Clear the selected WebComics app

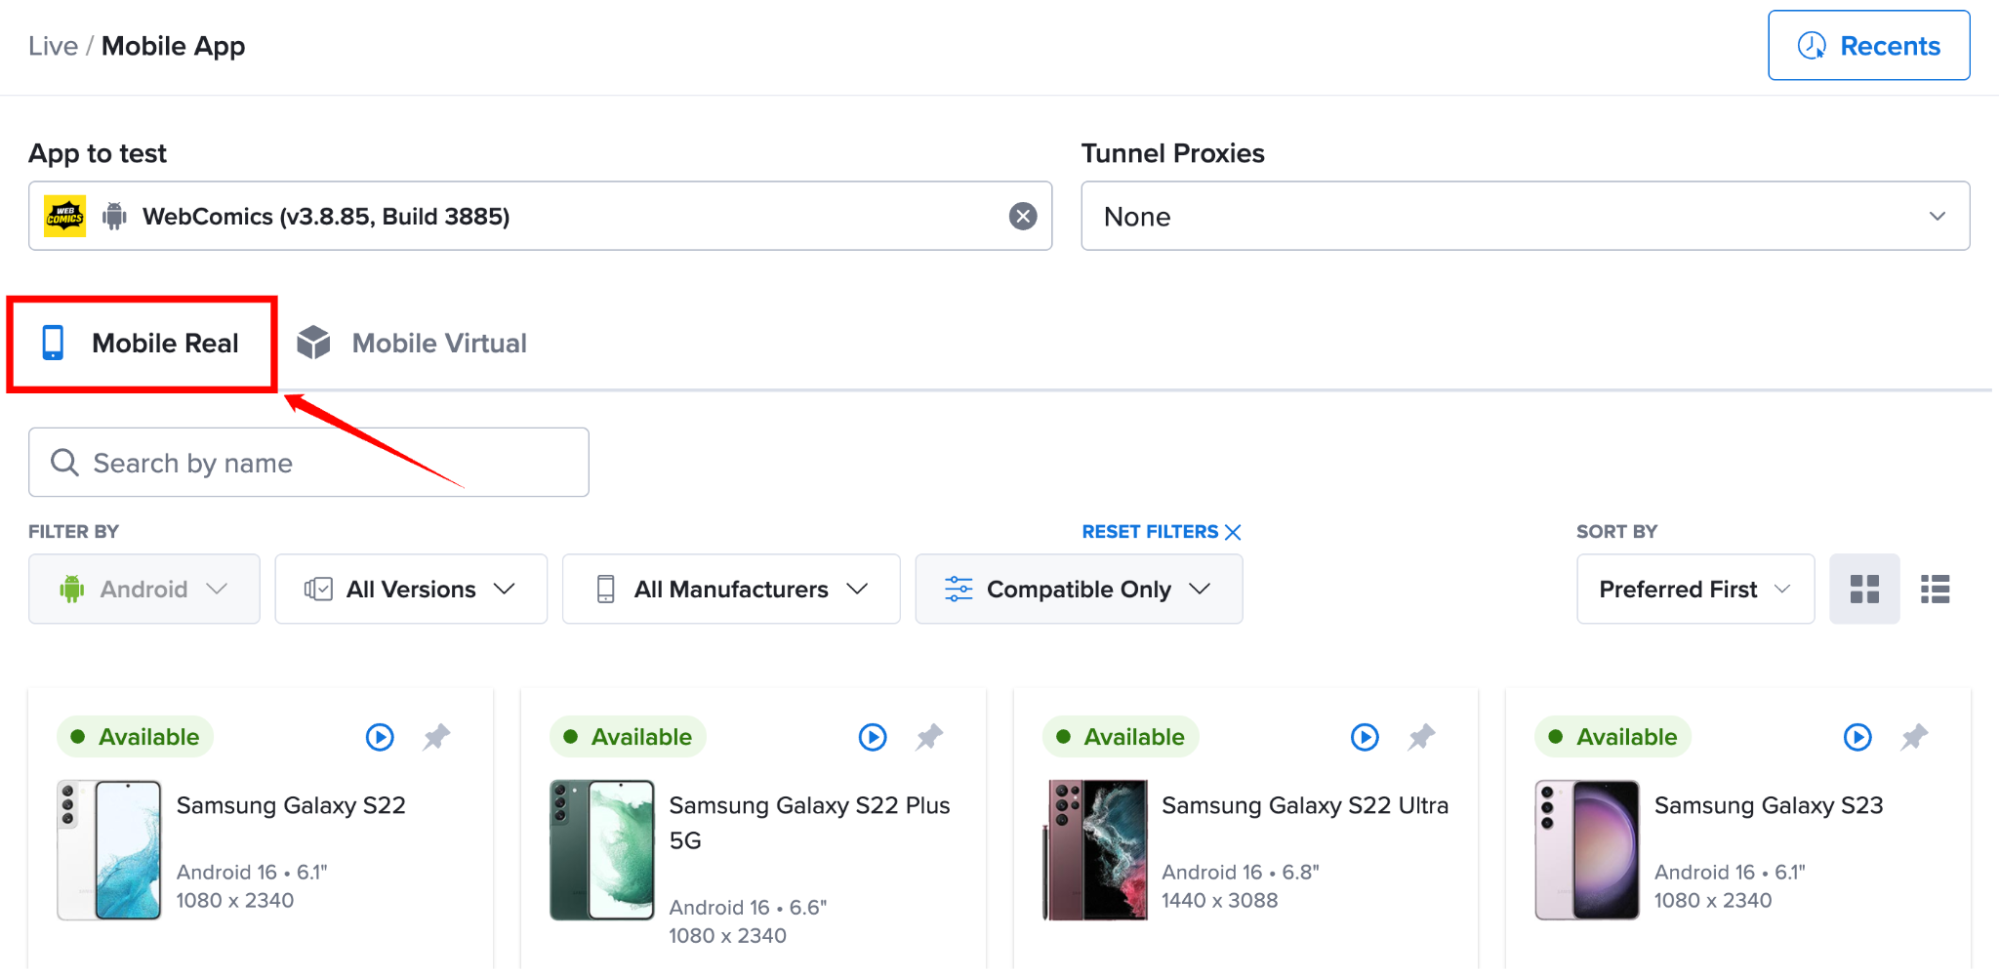[x=1022, y=216]
